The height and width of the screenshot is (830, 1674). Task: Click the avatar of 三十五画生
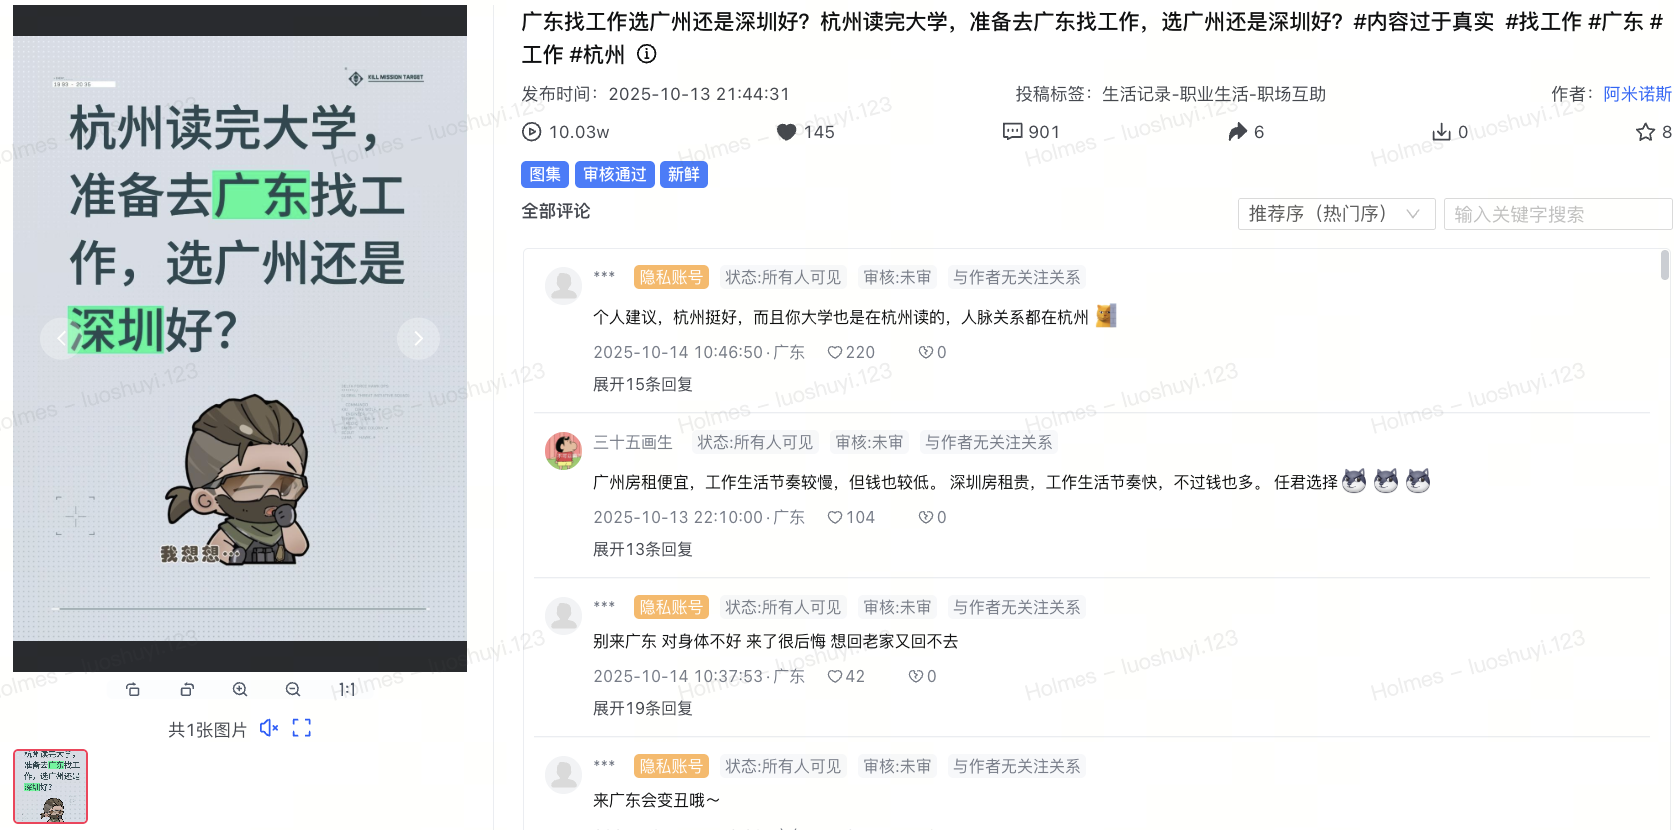point(564,451)
